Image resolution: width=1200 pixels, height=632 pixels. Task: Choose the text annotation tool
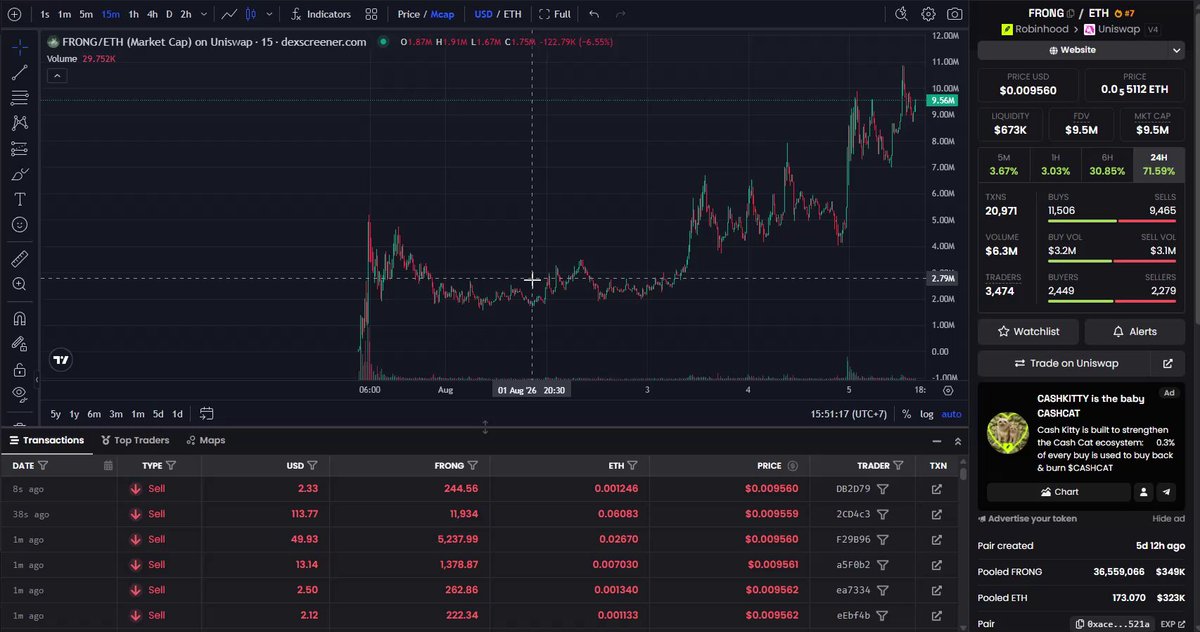[x=19, y=199]
